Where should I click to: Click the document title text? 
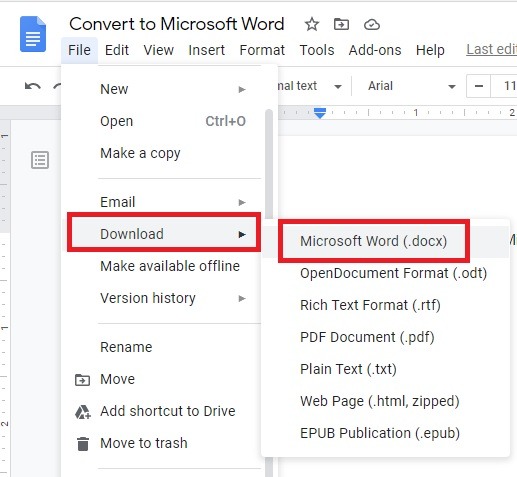pyautogui.click(x=177, y=24)
